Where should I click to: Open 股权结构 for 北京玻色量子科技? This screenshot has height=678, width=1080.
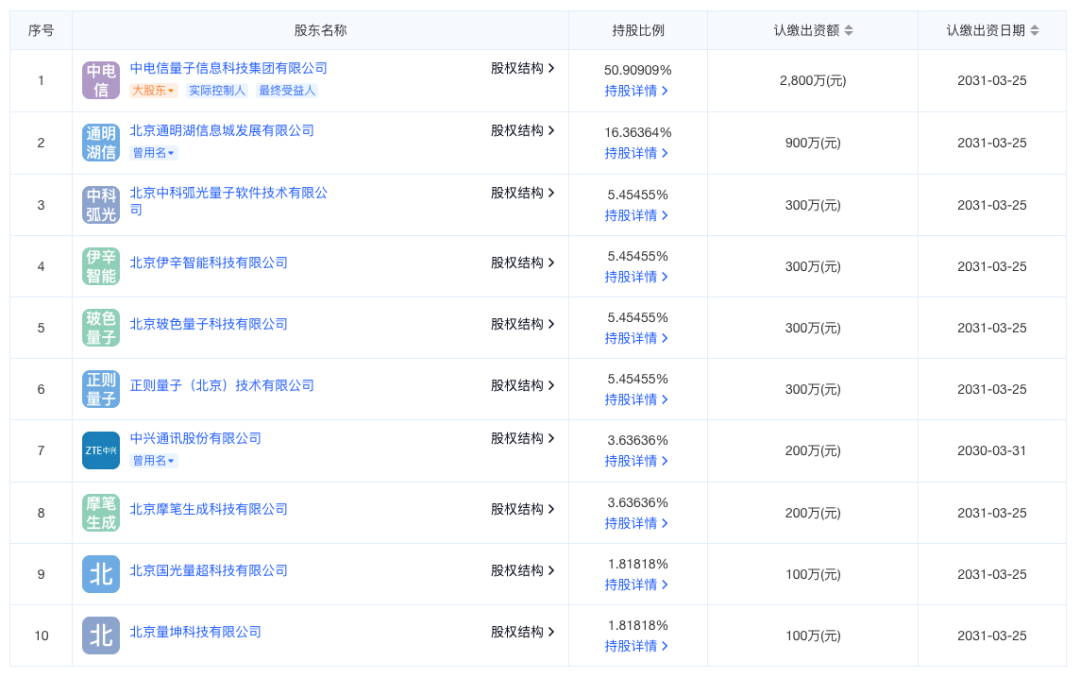tap(522, 324)
